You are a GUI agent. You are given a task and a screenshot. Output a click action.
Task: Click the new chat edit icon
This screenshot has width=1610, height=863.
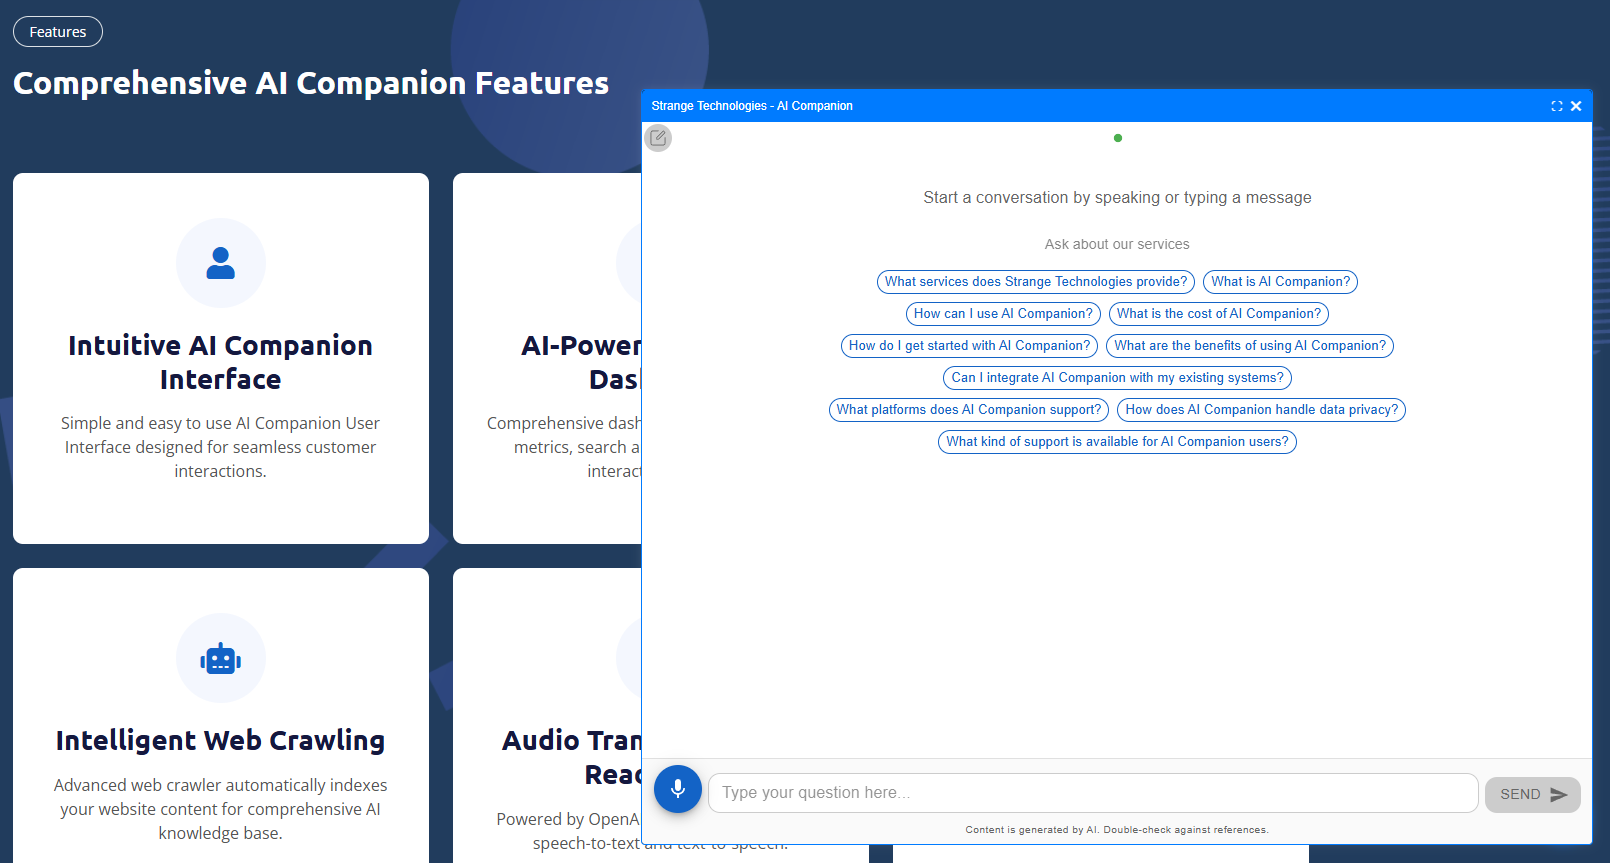click(658, 138)
